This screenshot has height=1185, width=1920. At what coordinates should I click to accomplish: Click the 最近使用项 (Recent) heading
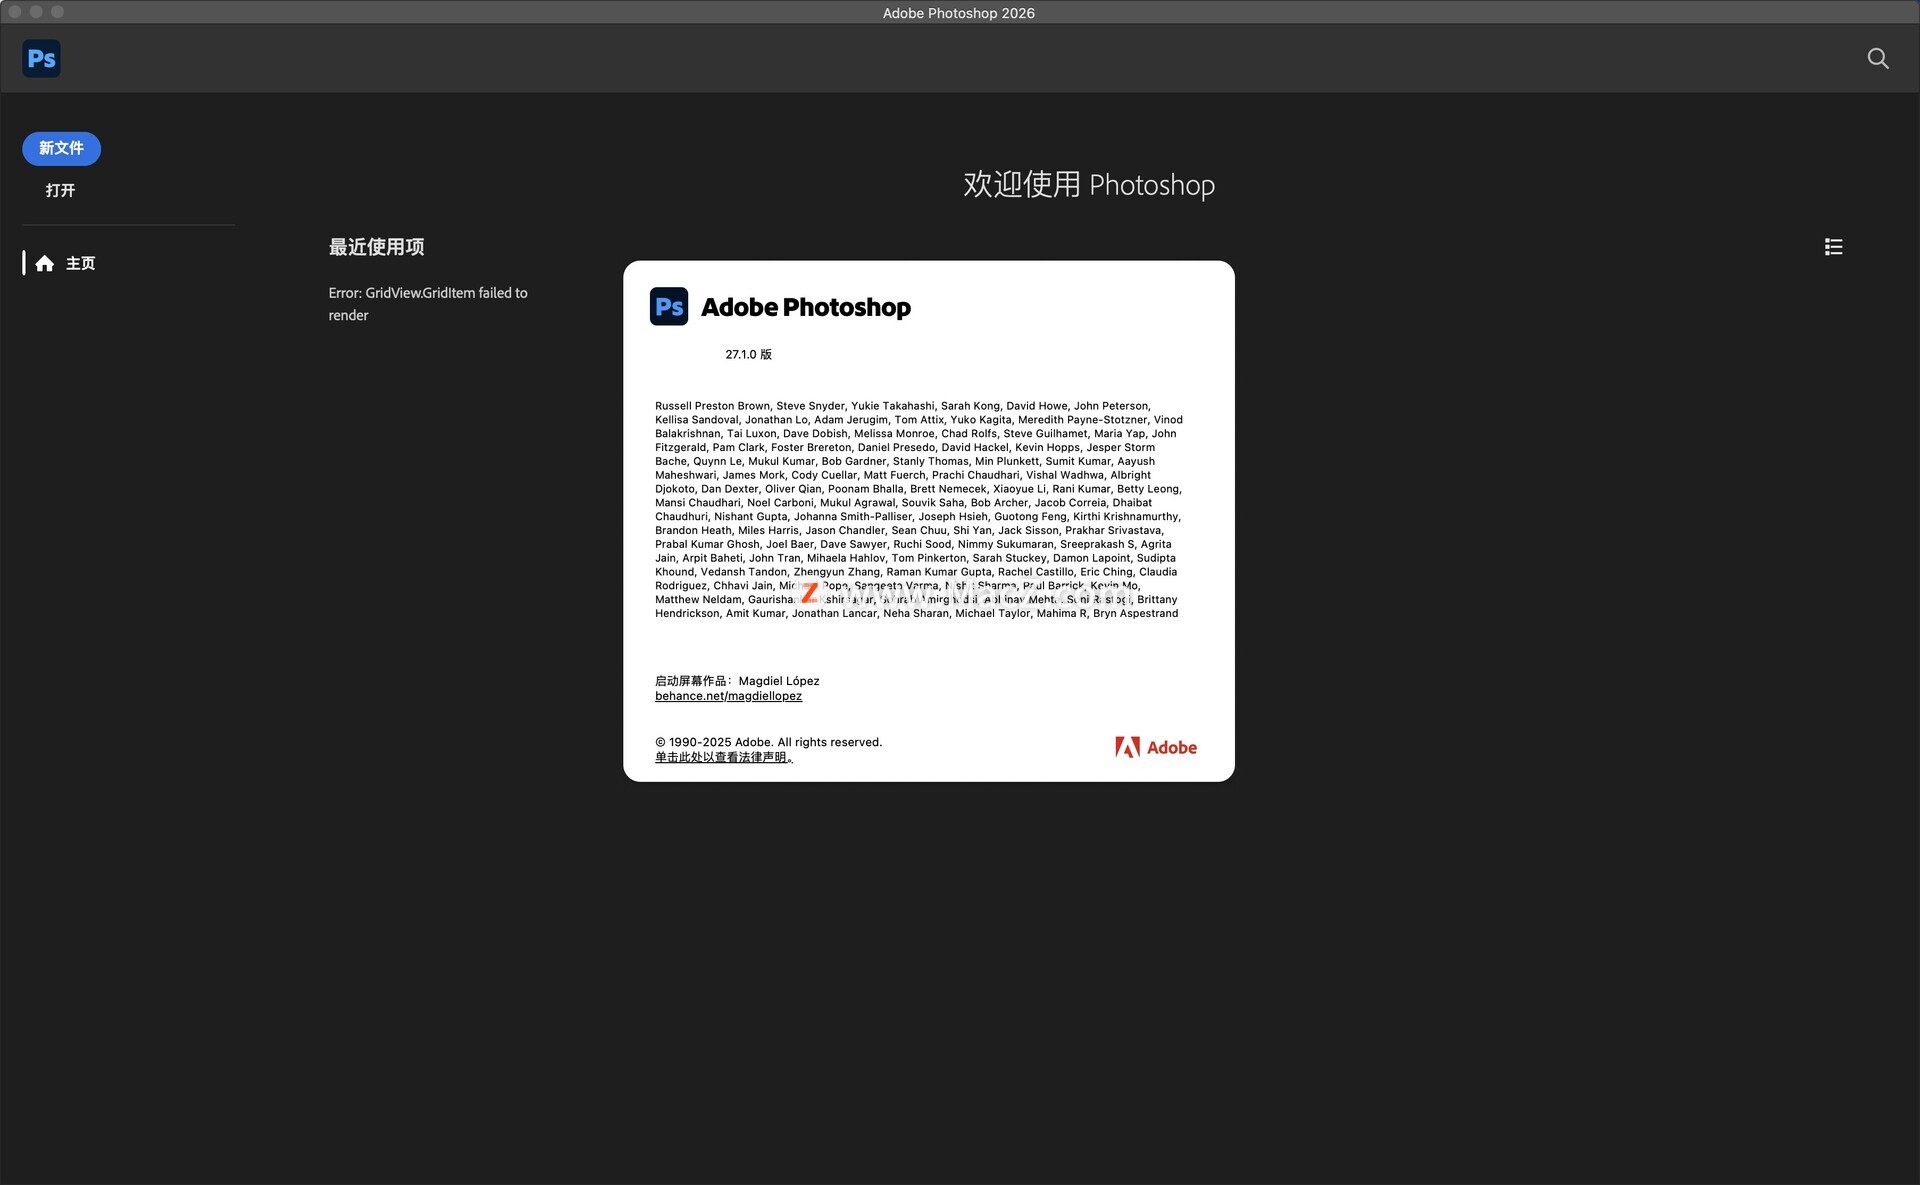coord(376,247)
